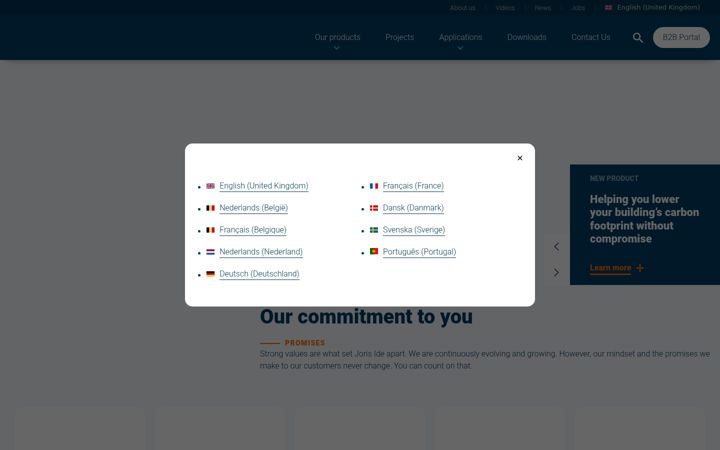The width and height of the screenshot is (720, 450).
Task: Open the Downloads menu item
Action: pyautogui.click(x=527, y=37)
